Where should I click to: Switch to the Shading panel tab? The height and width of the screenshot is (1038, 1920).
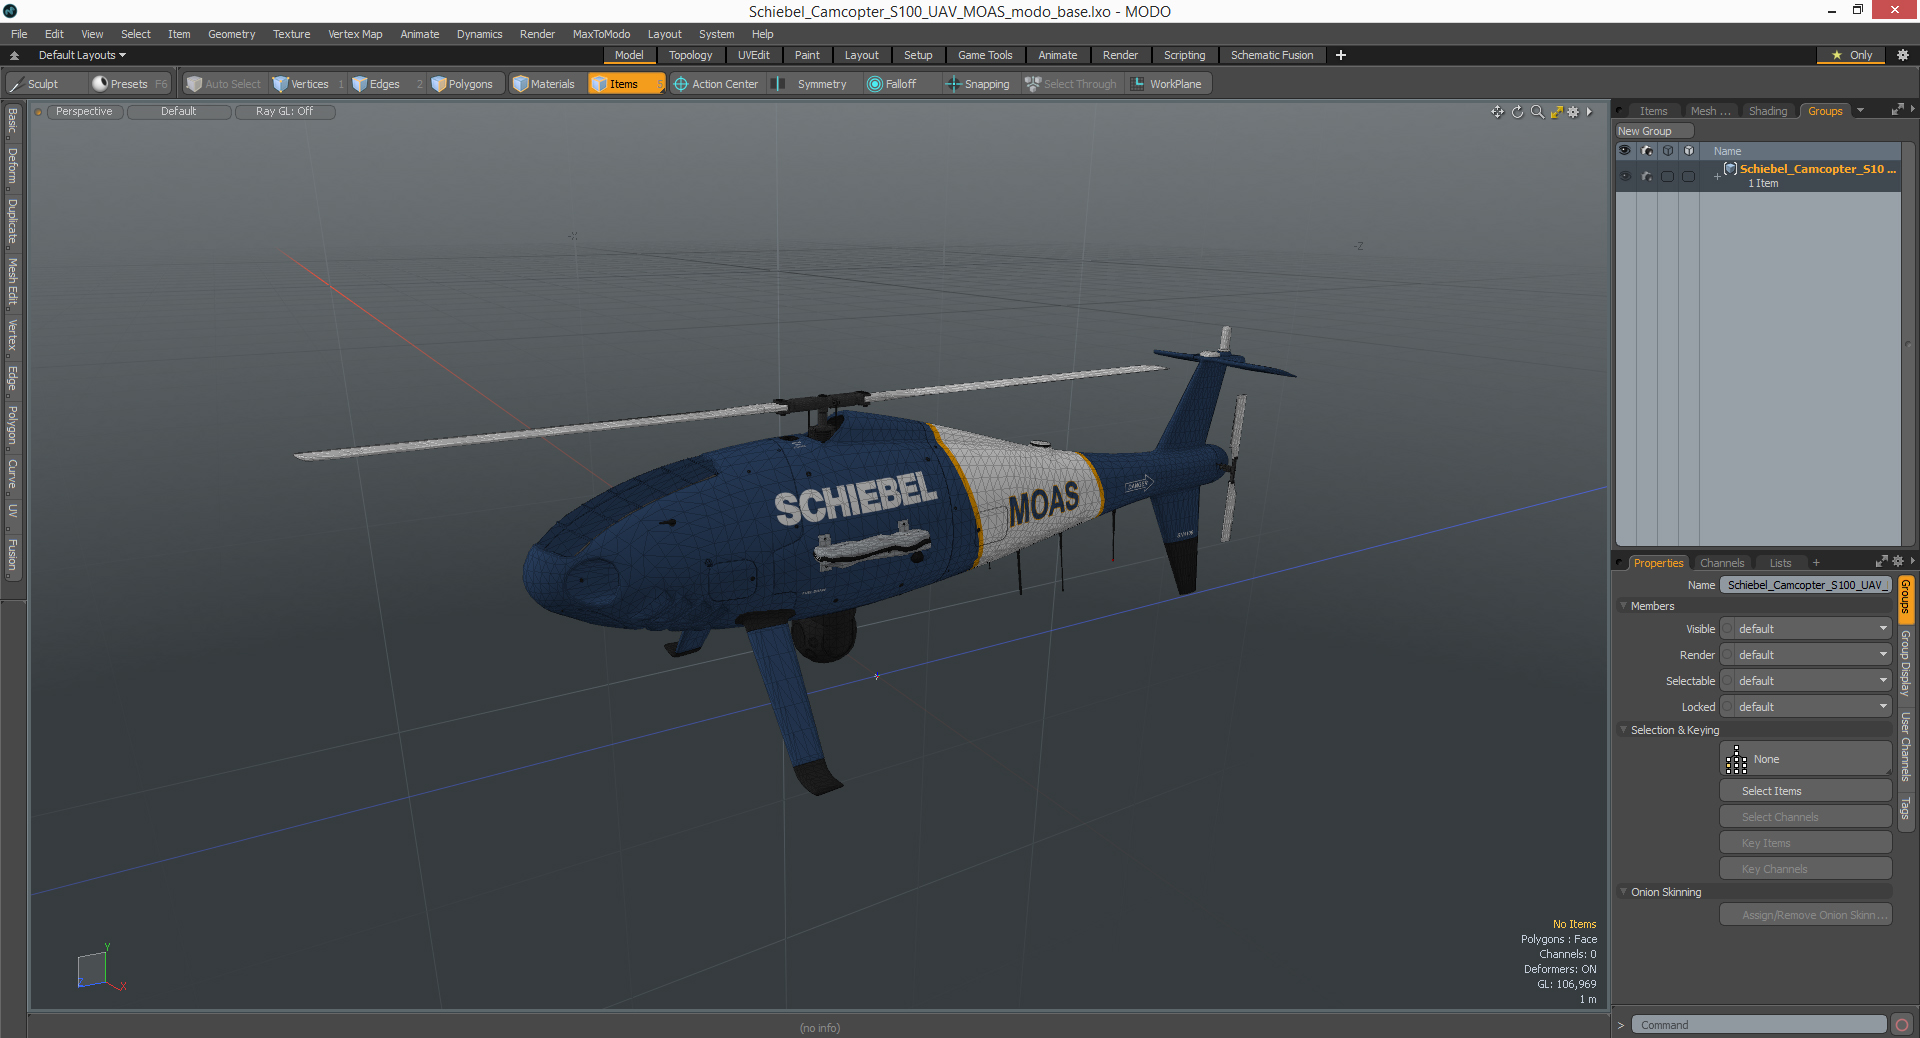(1767, 111)
